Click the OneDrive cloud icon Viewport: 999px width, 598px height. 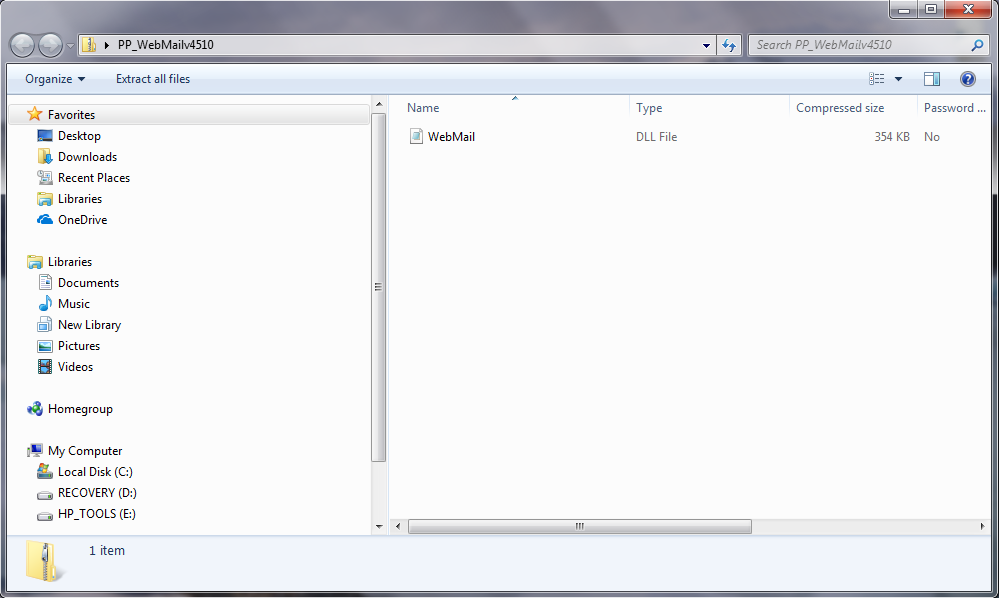click(x=45, y=220)
